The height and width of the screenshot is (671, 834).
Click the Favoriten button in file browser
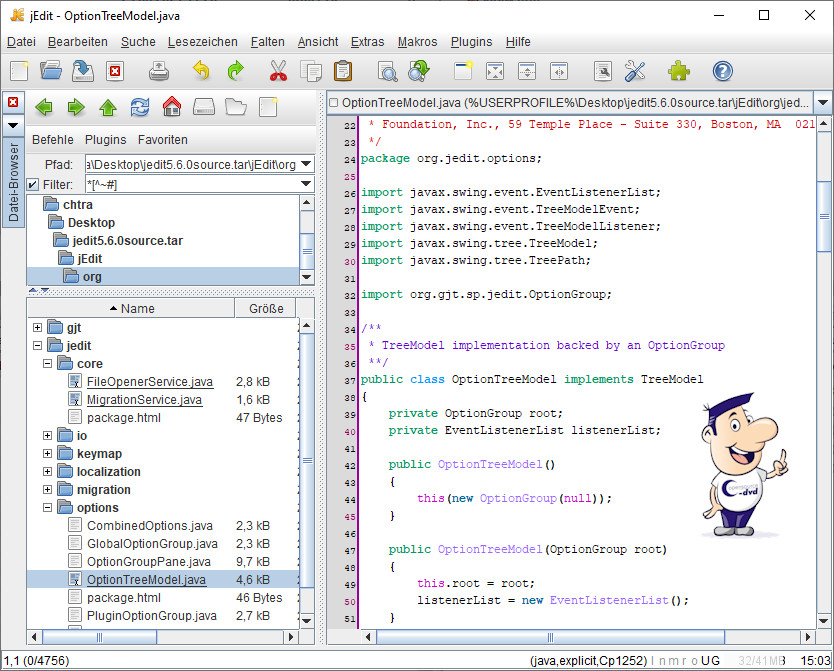pyautogui.click(x=162, y=140)
